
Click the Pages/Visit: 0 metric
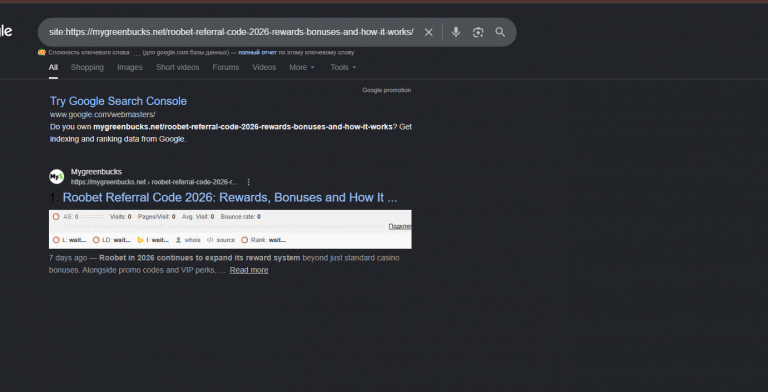point(156,217)
